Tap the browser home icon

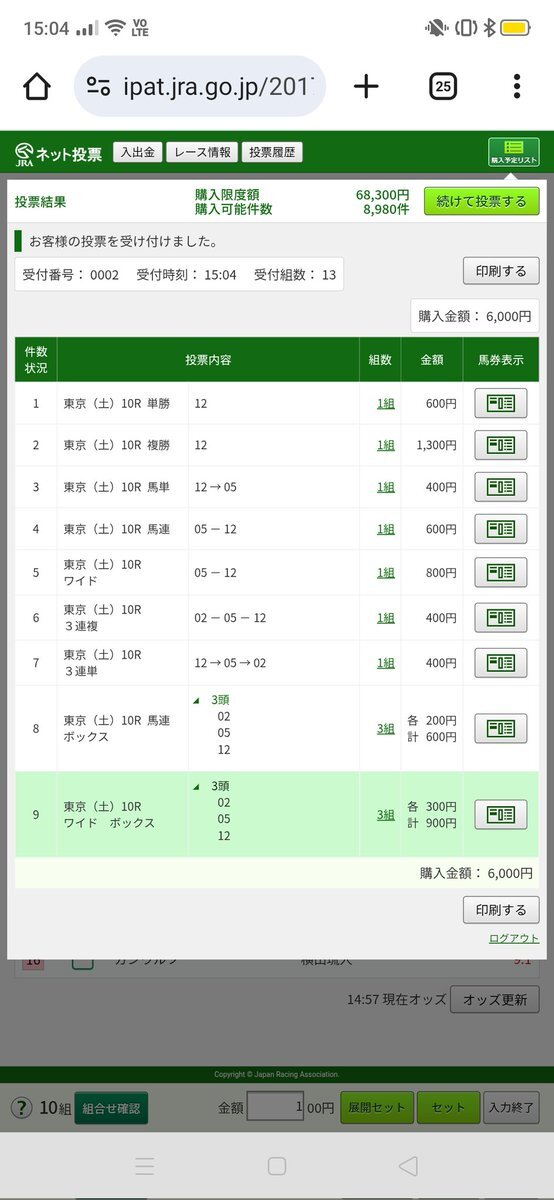point(37,87)
